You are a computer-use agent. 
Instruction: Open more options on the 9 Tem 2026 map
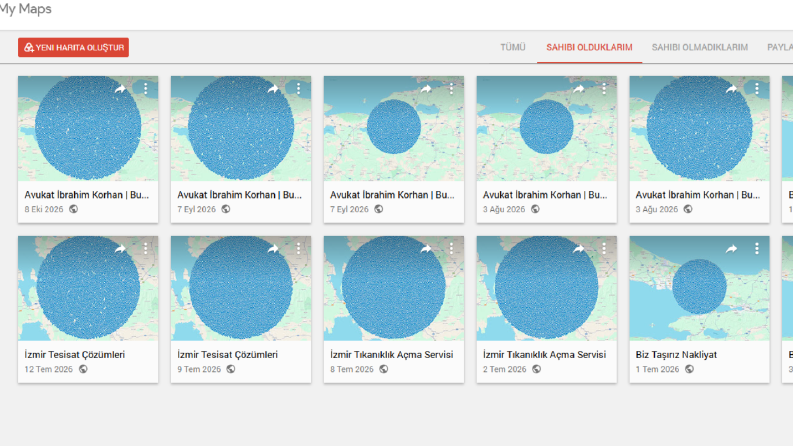point(298,249)
